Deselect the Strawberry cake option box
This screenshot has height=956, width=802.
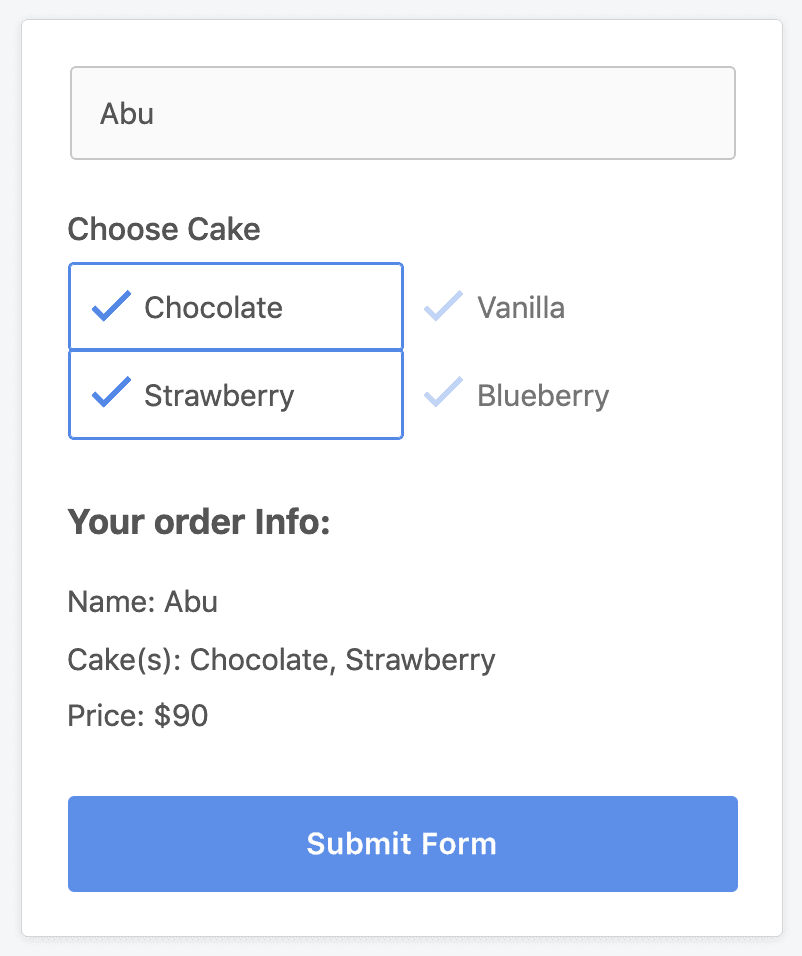point(236,394)
